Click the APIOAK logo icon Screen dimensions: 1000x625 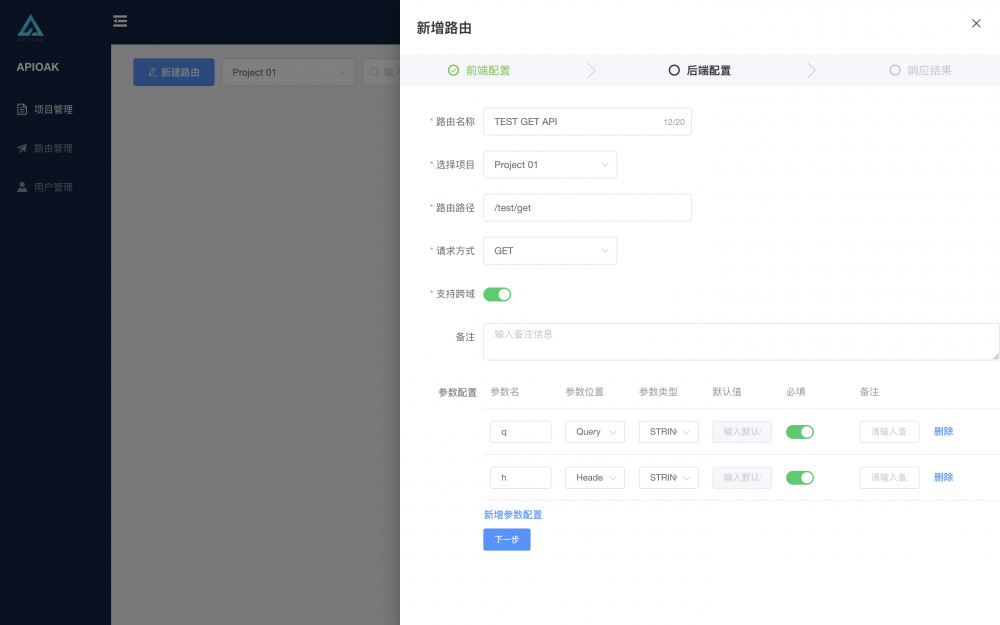[x=32, y=25]
